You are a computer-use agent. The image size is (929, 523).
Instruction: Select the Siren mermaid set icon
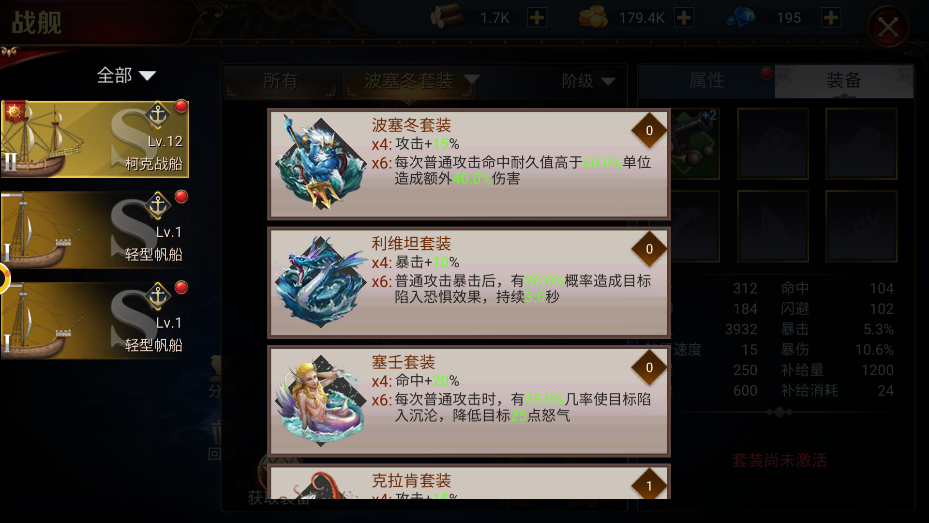pyautogui.click(x=321, y=400)
